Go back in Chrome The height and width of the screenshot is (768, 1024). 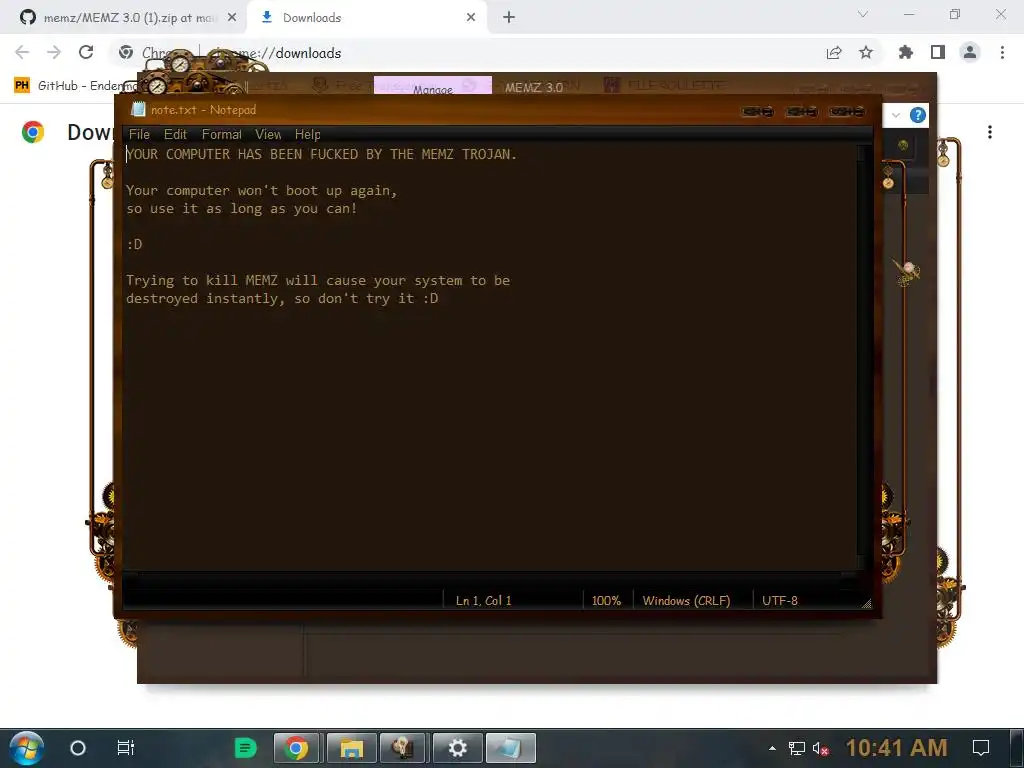click(x=22, y=53)
